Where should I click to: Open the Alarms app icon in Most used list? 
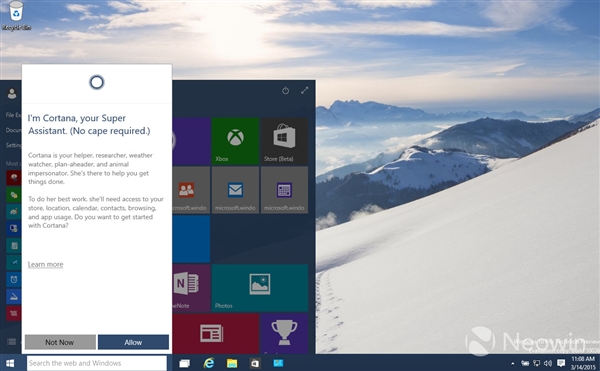pyautogui.click(x=14, y=280)
